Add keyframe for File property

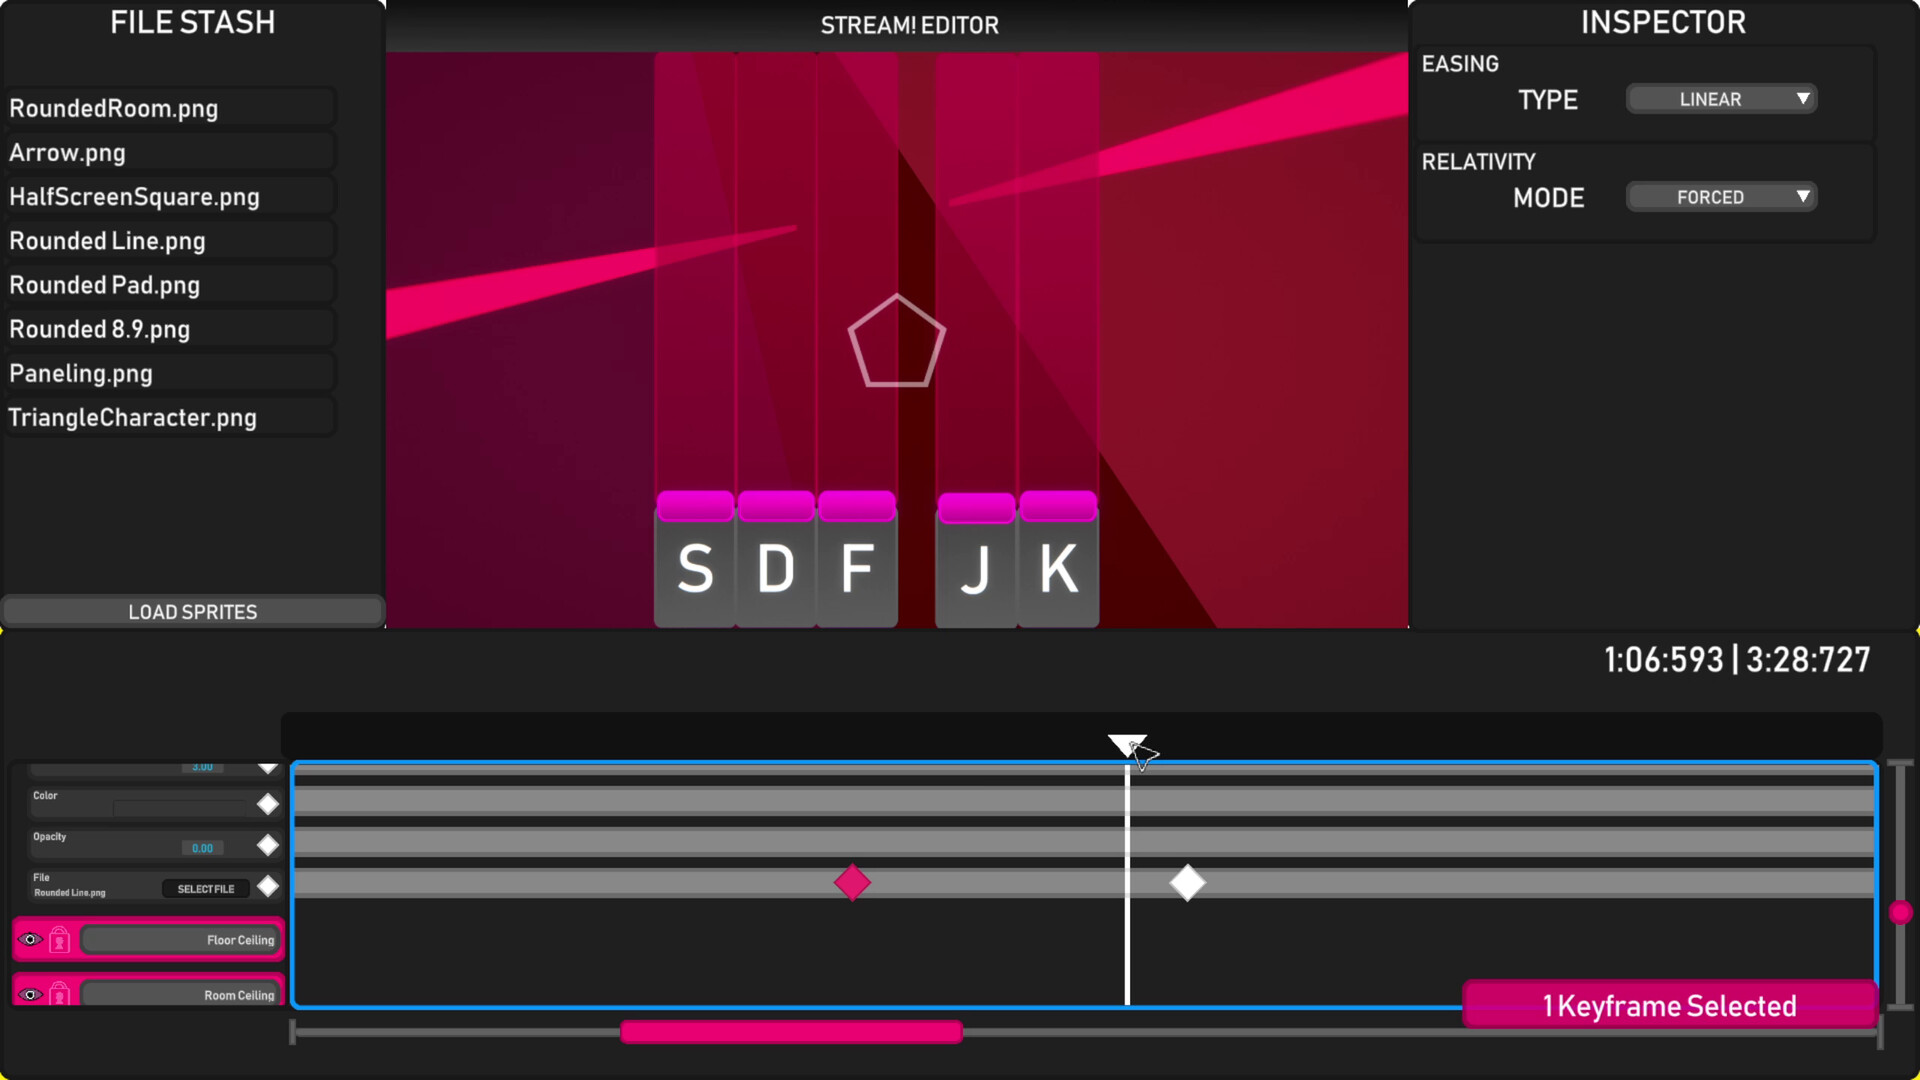click(268, 886)
